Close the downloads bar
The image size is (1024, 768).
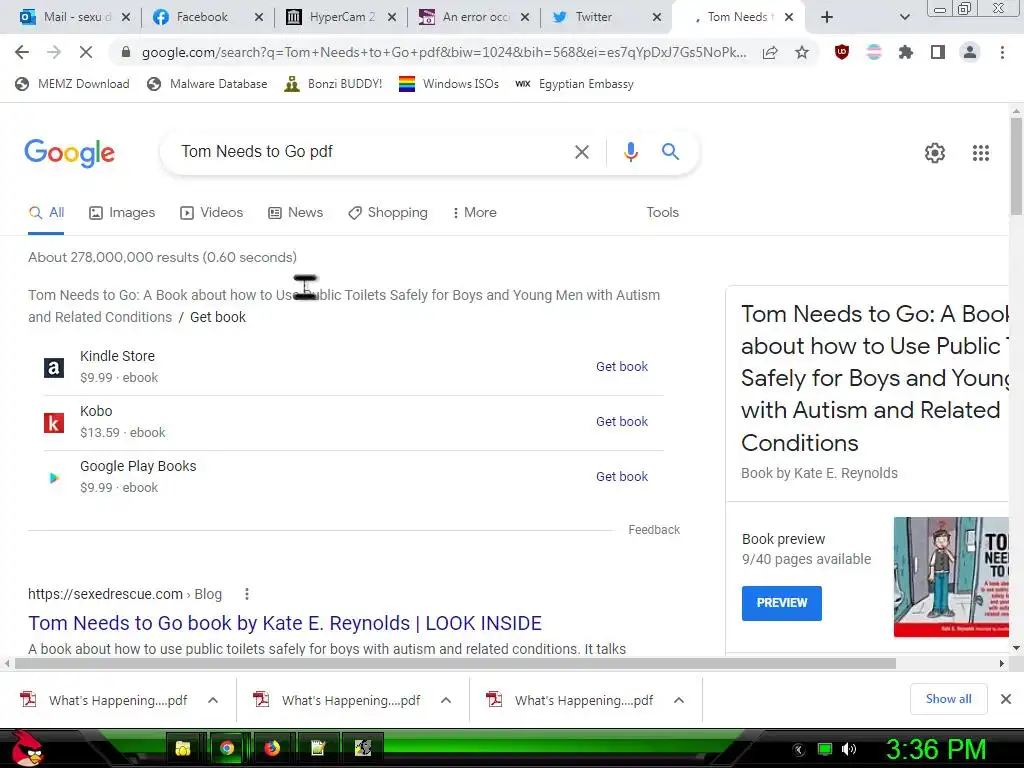pos(1006,699)
